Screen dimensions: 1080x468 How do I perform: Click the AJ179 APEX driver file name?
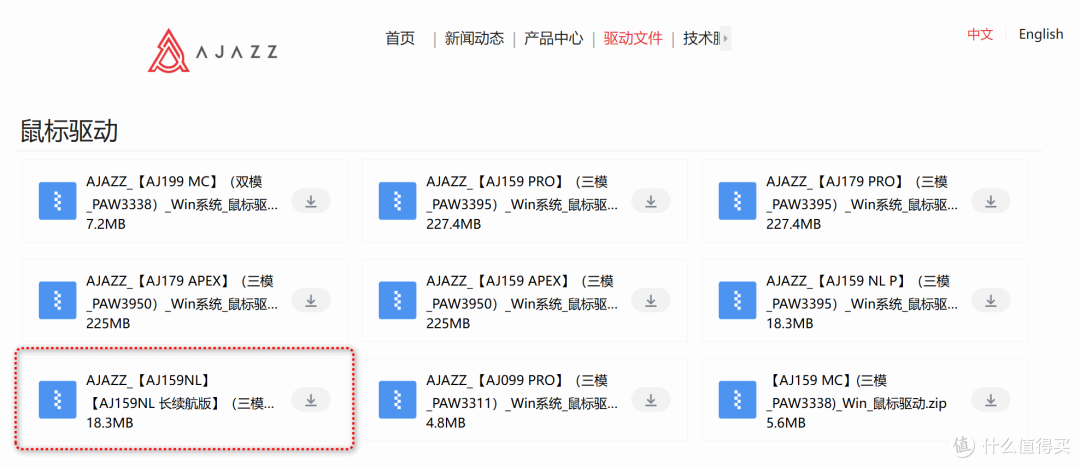coord(182,292)
